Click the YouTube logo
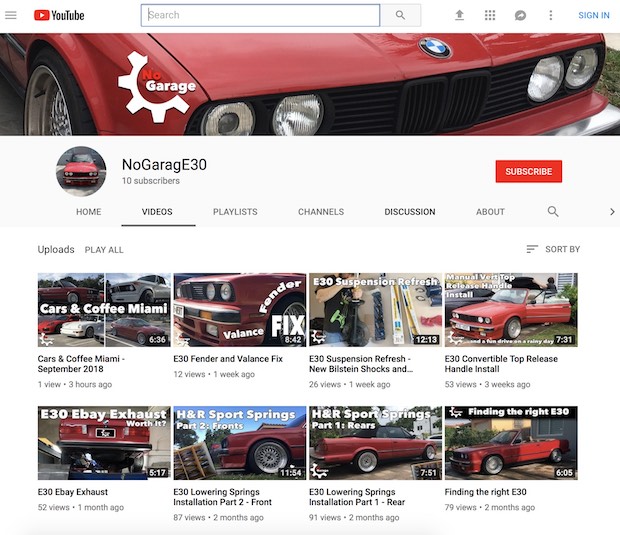620x535 pixels. 59,15
